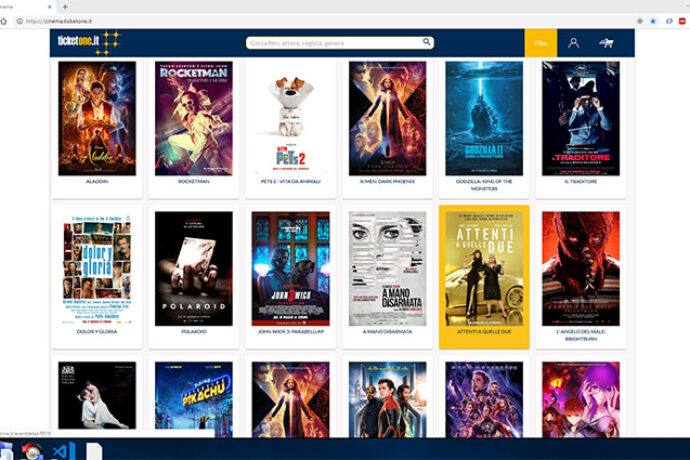Open the user account icon
This screenshot has width=690, height=460.
click(x=573, y=43)
